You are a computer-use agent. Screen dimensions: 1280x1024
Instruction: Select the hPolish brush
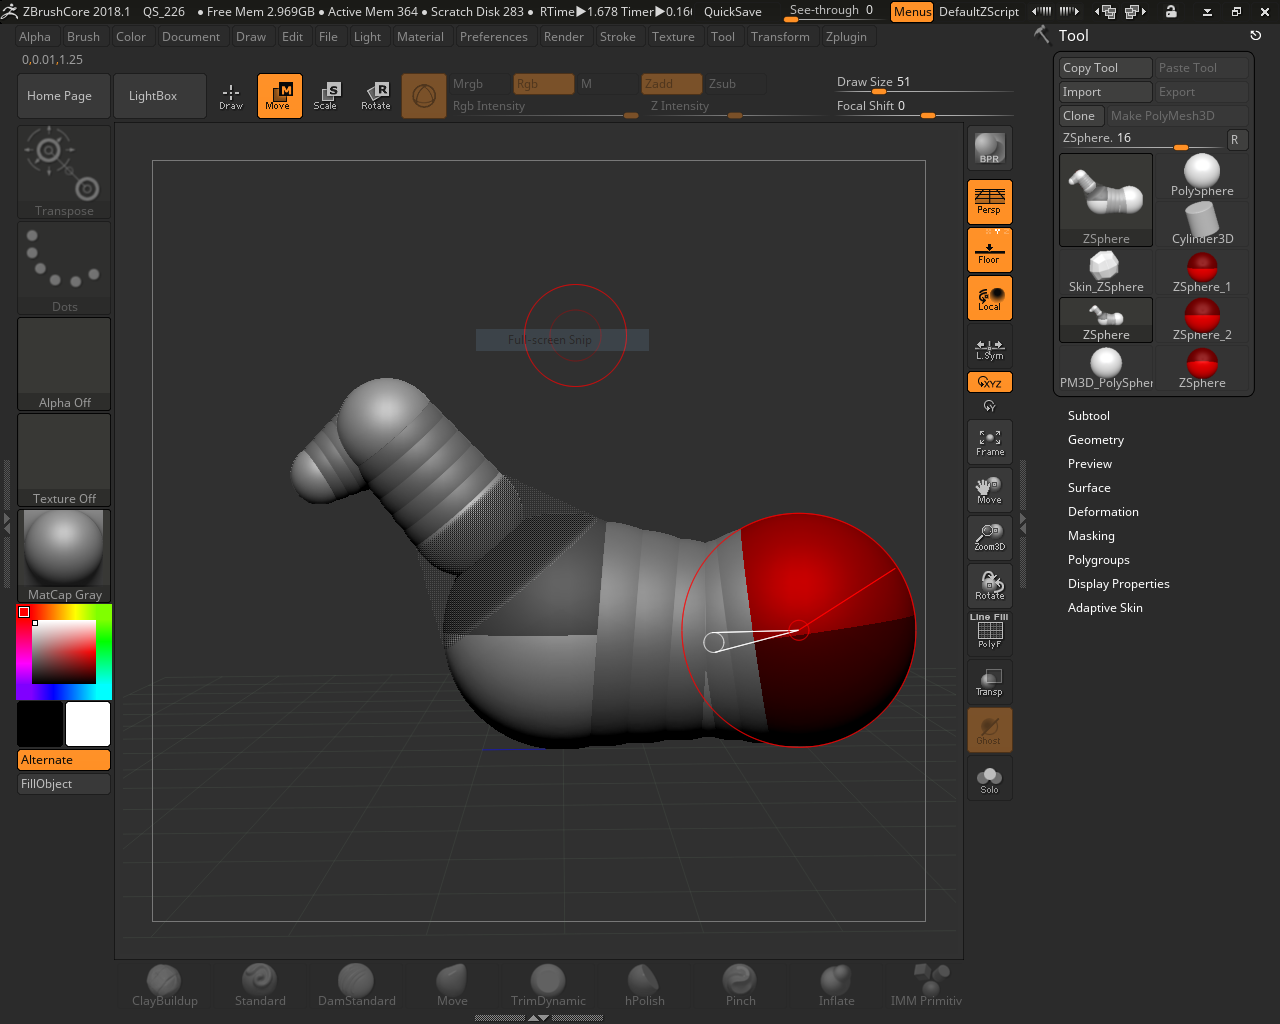coord(643,977)
